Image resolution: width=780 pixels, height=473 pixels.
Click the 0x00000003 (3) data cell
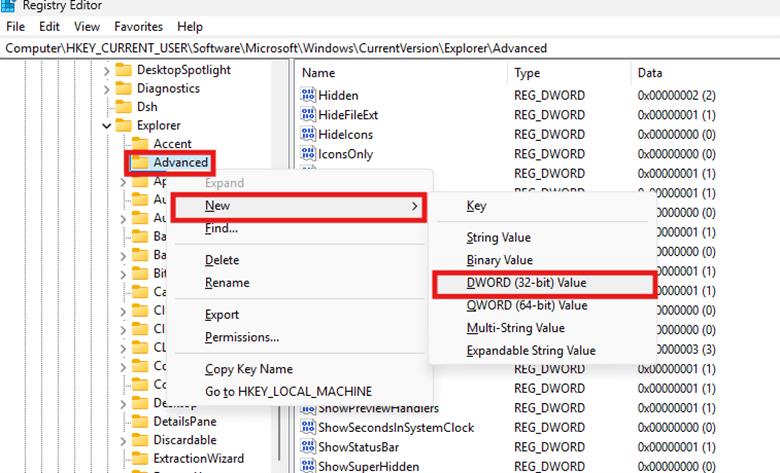point(685,349)
